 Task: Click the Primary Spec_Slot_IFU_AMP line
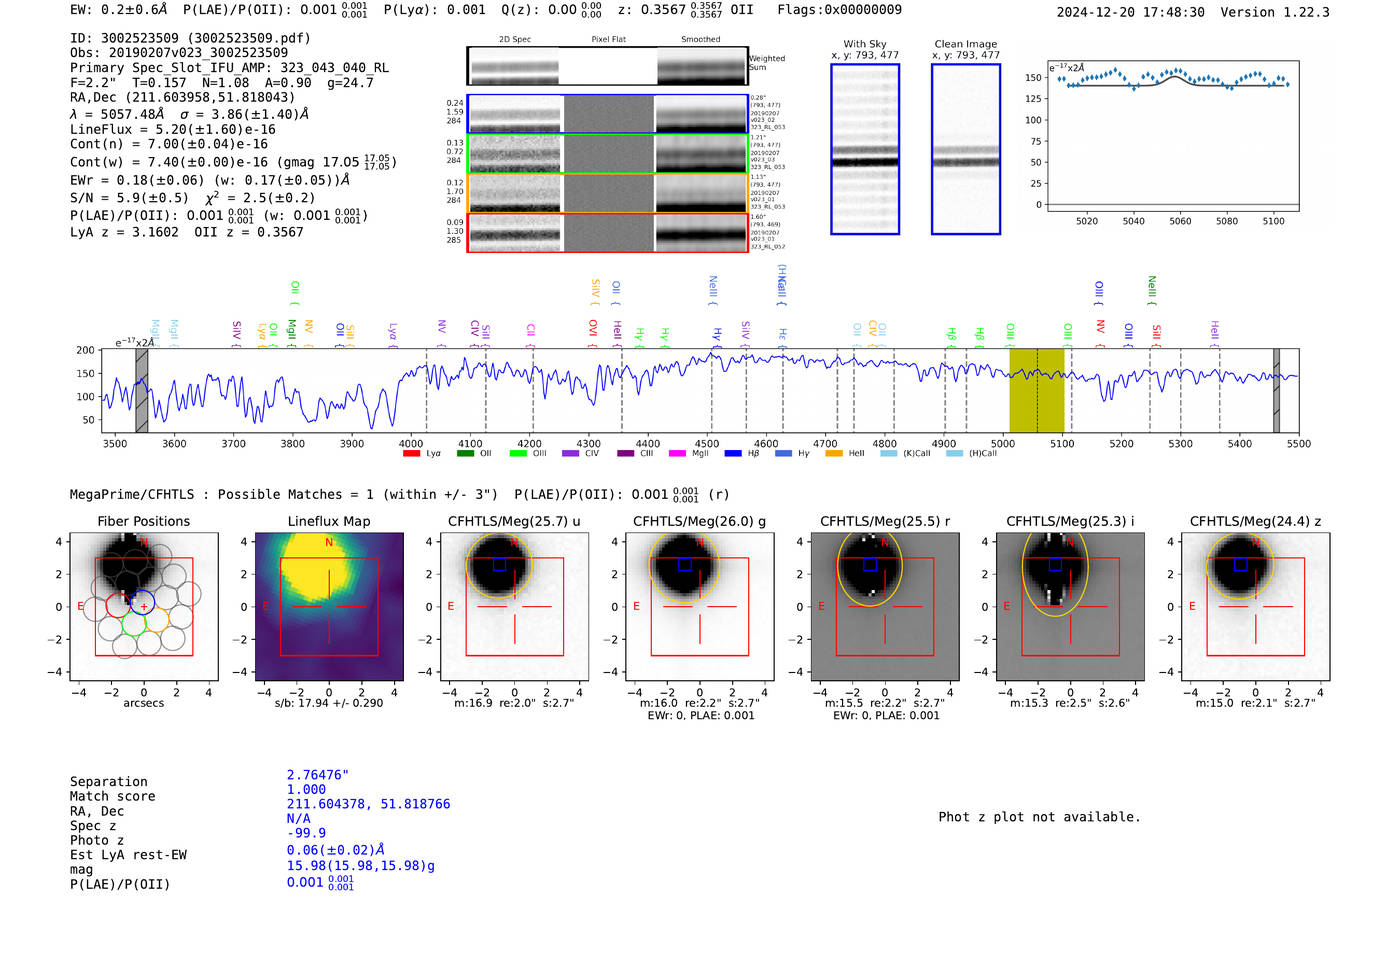(x=229, y=68)
